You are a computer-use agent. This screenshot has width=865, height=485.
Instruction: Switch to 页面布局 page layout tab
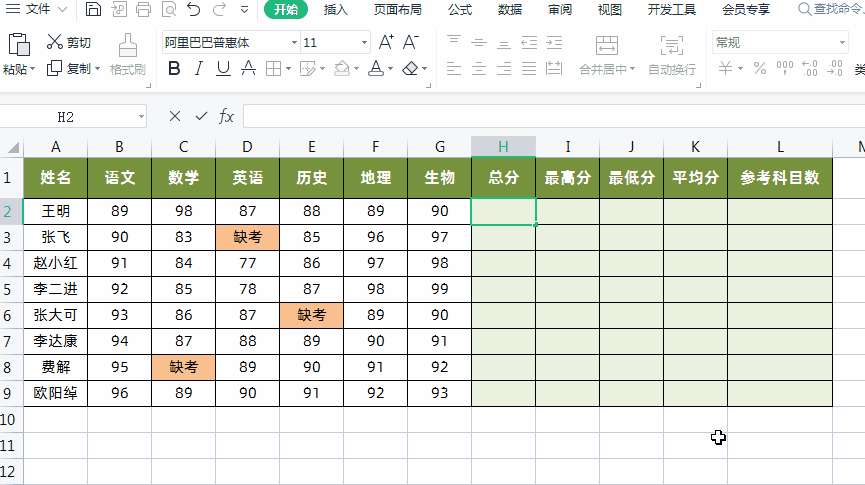397,10
